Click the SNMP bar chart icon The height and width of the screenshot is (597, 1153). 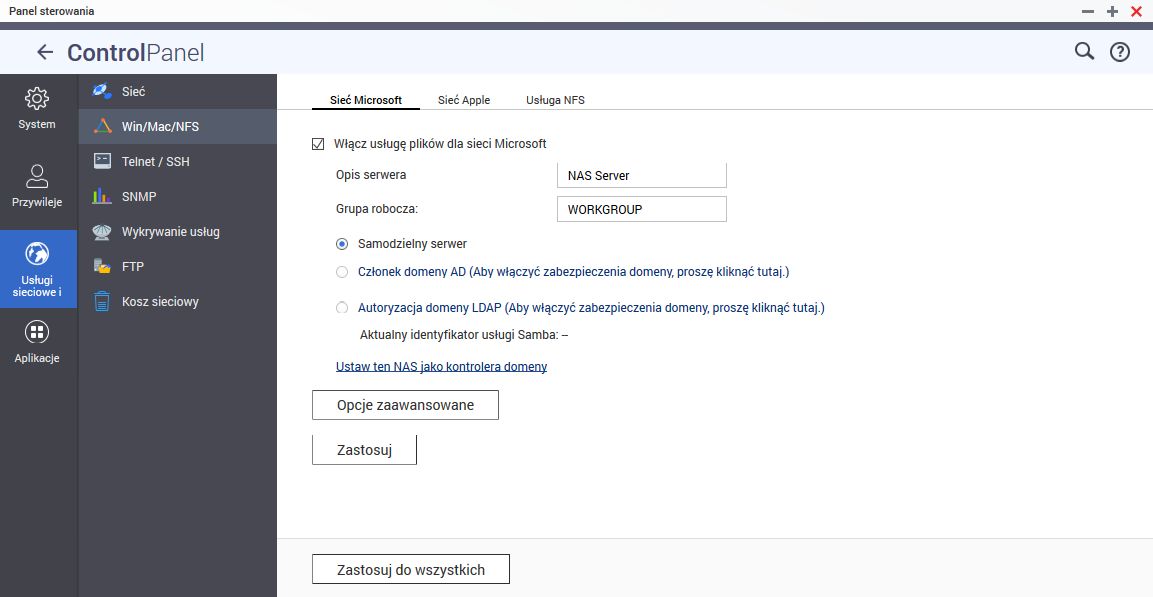(x=101, y=196)
